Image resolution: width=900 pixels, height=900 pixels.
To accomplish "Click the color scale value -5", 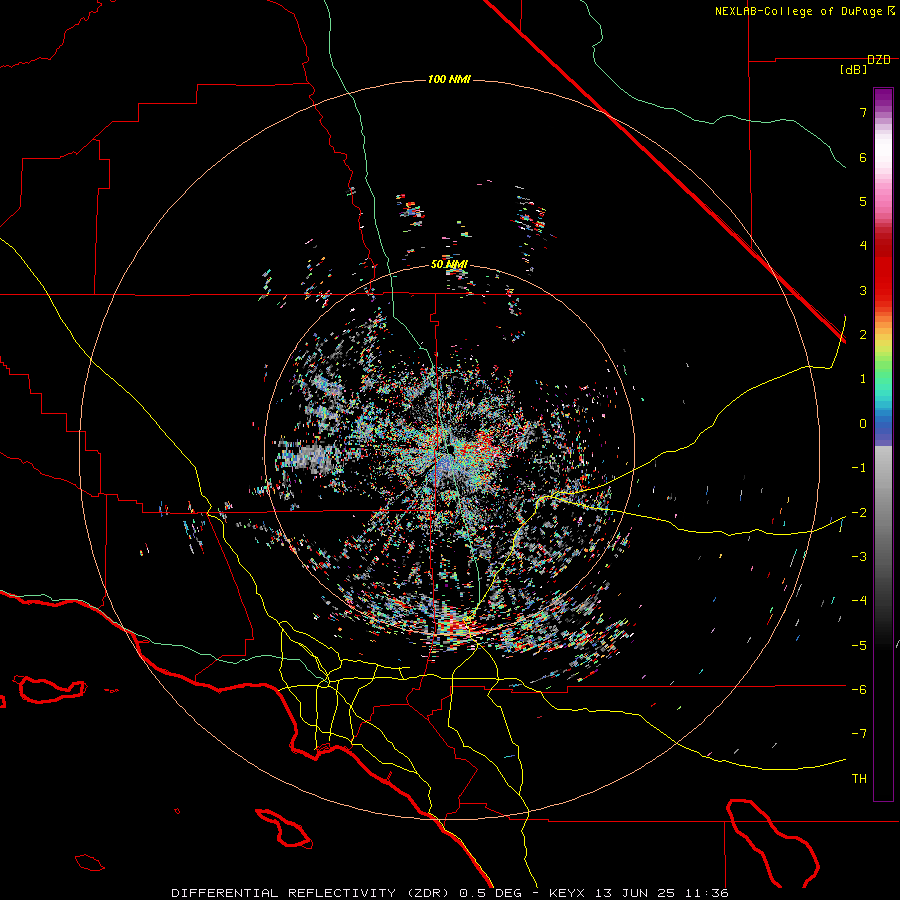I will click(x=859, y=645).
